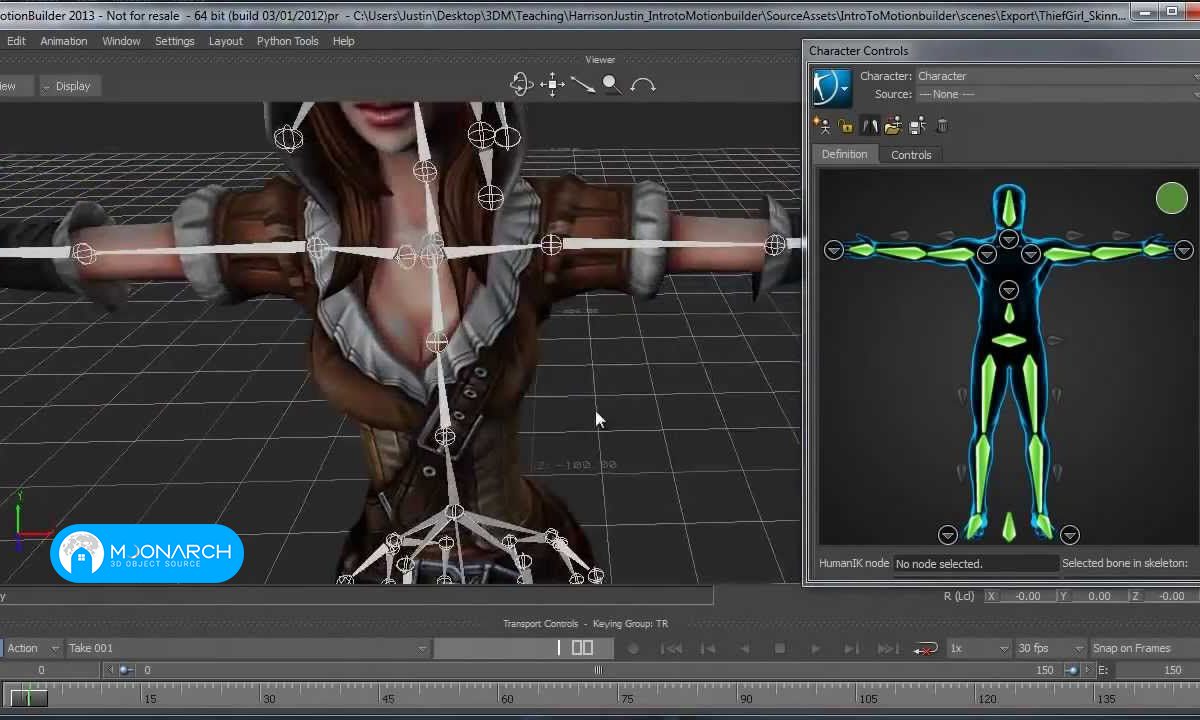Expand the right hand finger arrow
Viewport: 1200px width, 720px height.
834,250
